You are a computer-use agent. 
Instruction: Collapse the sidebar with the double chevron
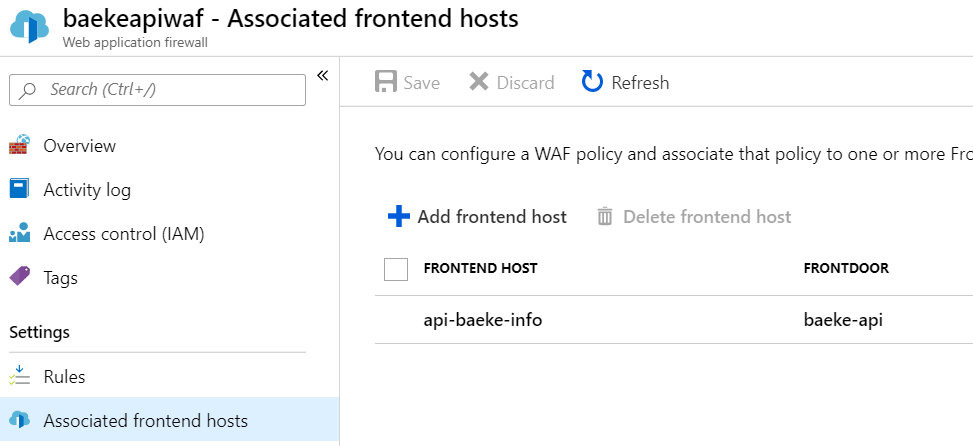tap(322, 75)
